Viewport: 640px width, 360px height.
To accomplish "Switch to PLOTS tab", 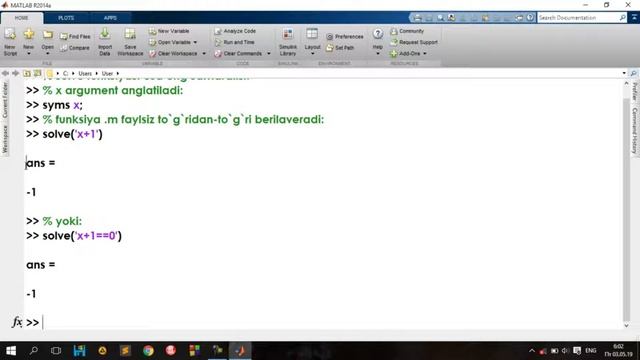I will coord(66,18).
